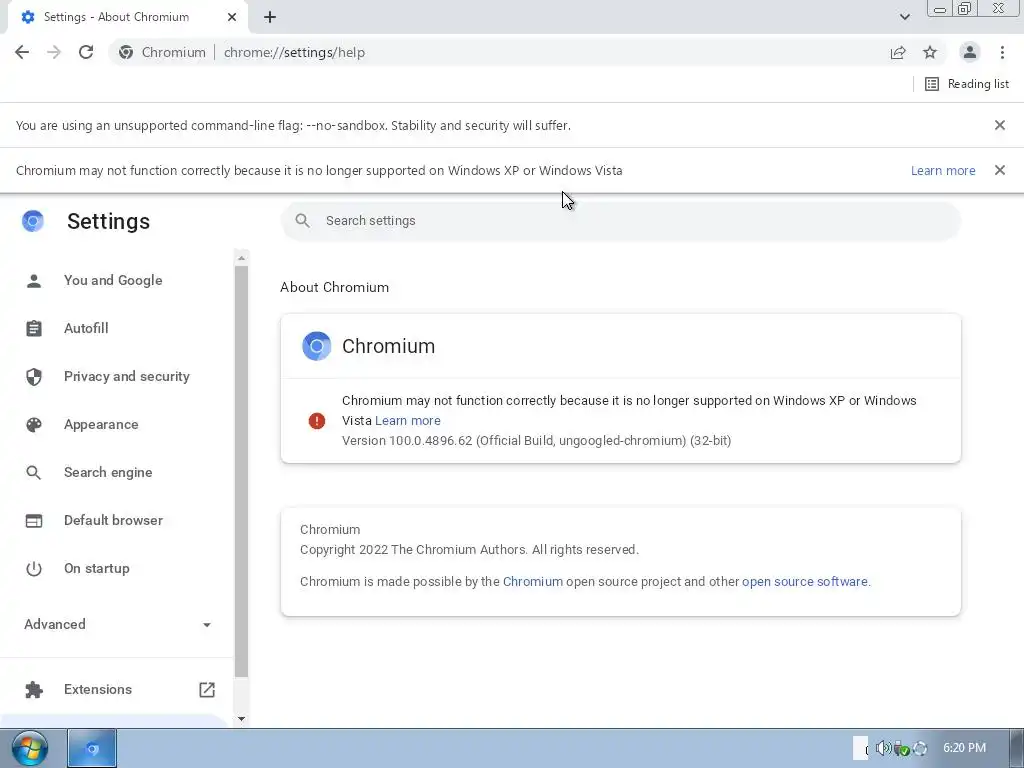The height and width of the screenshot is (768, 1024).
Task: Open the Chromium open source project link
Action: pos(532,581)
